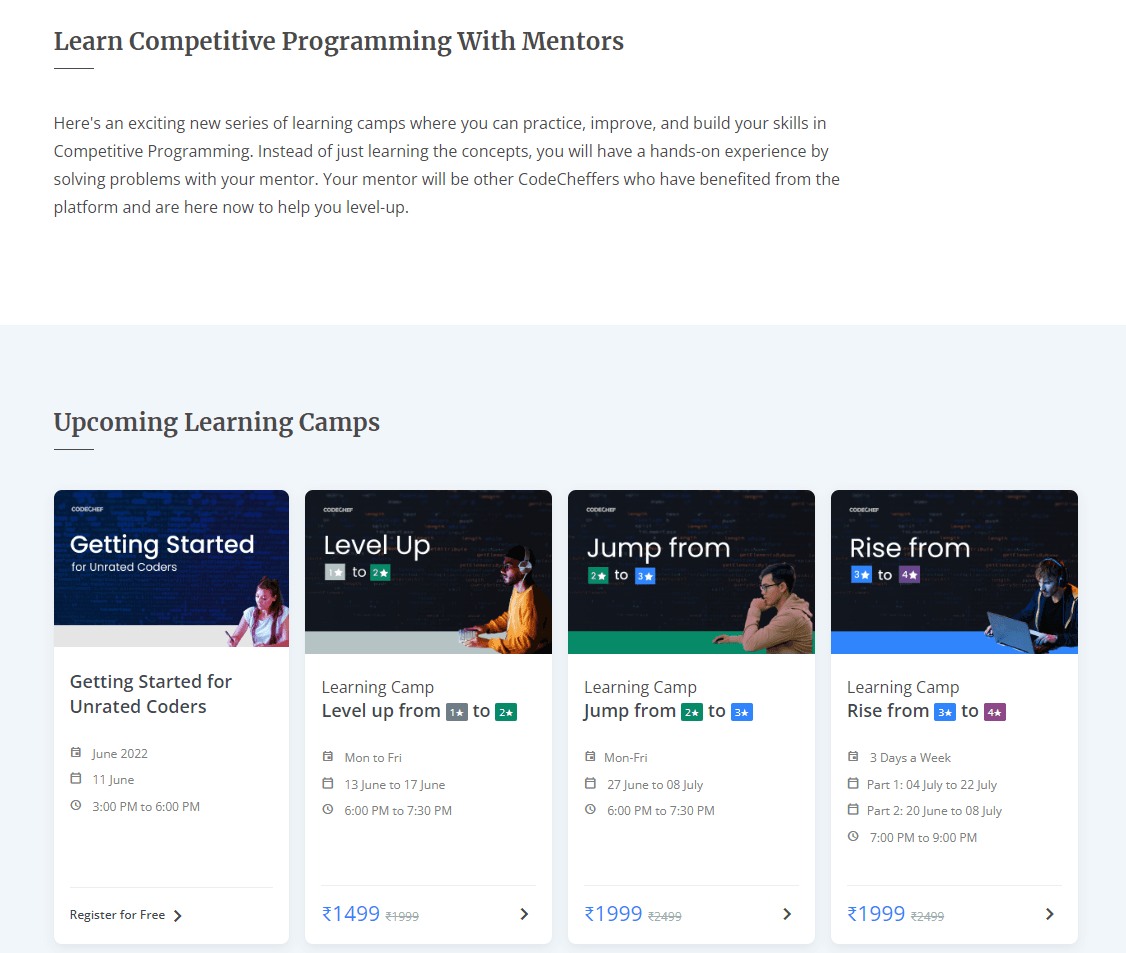Click clock icon on the Jump from card
Image resolution: width=1126 pixels, height=953 pixels.
click(590, 809)
